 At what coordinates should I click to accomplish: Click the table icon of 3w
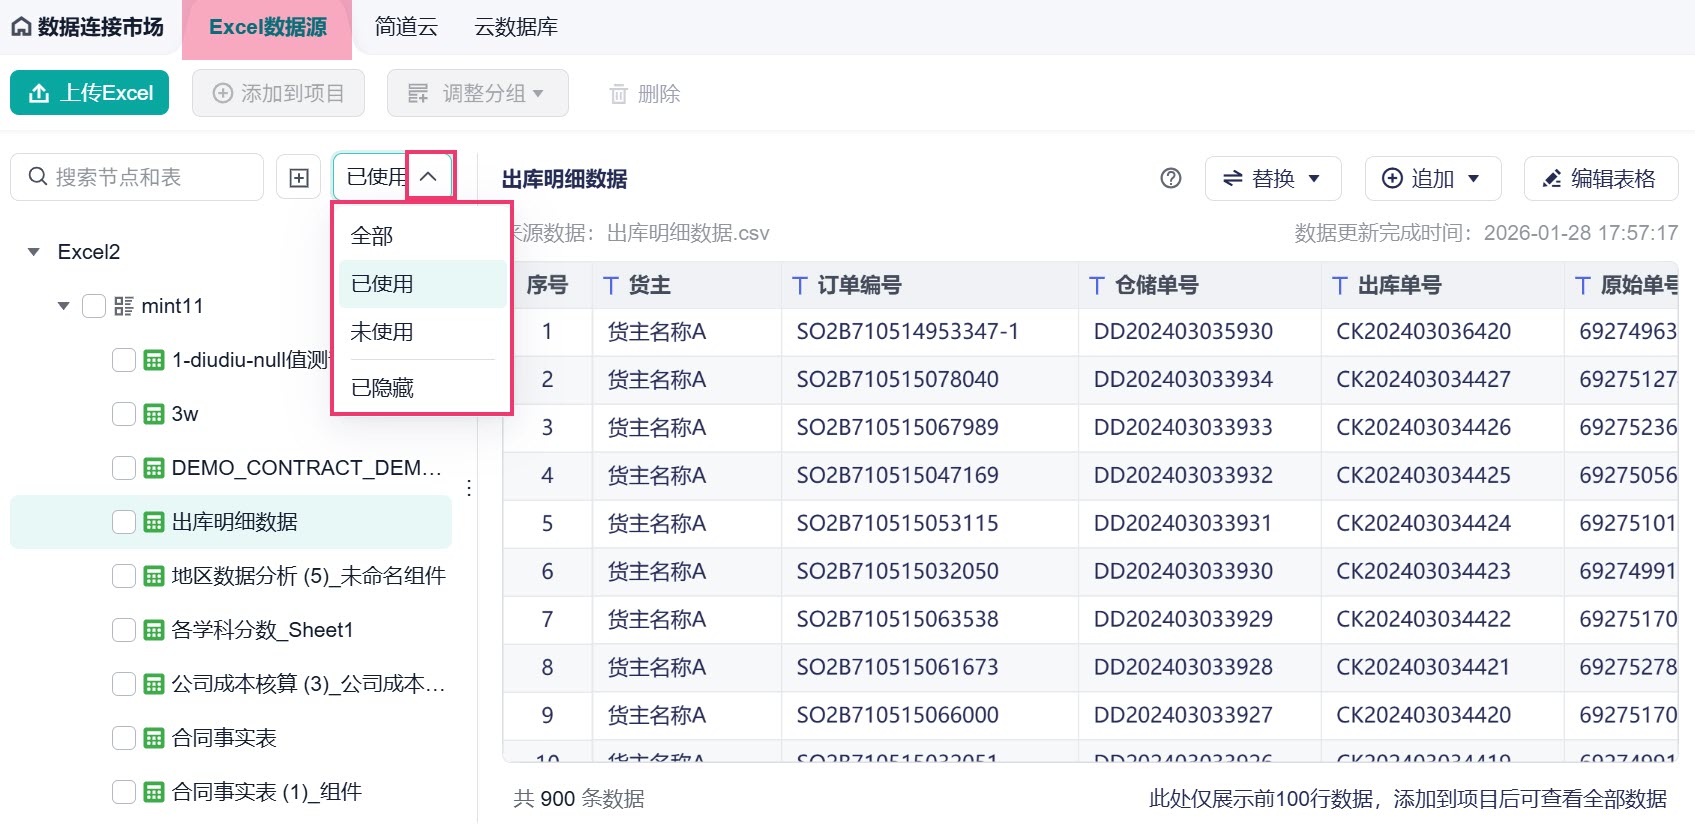(x=154, y=414)
